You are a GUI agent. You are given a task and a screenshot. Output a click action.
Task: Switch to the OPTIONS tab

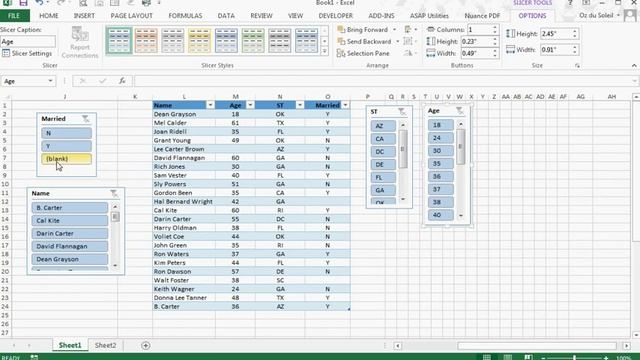(x=532, y=16)
